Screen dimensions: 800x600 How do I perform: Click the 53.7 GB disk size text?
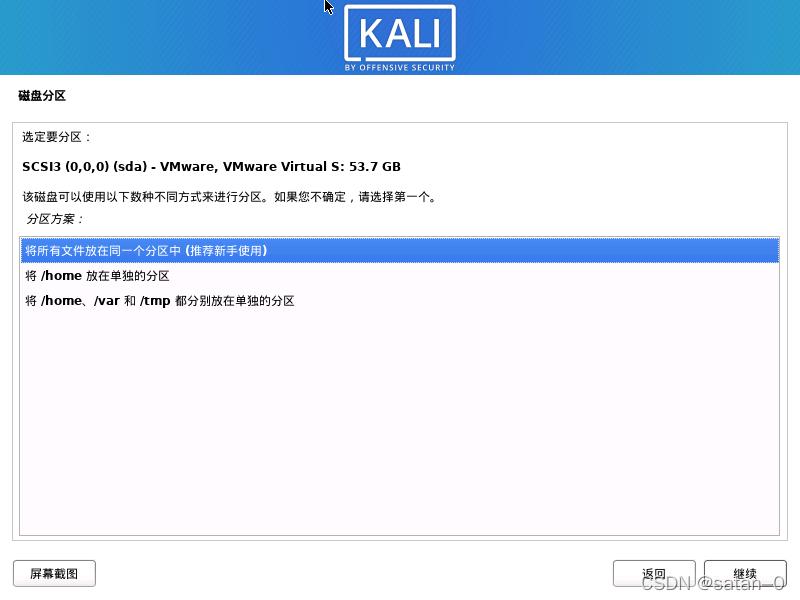click(x=375, y=167)
